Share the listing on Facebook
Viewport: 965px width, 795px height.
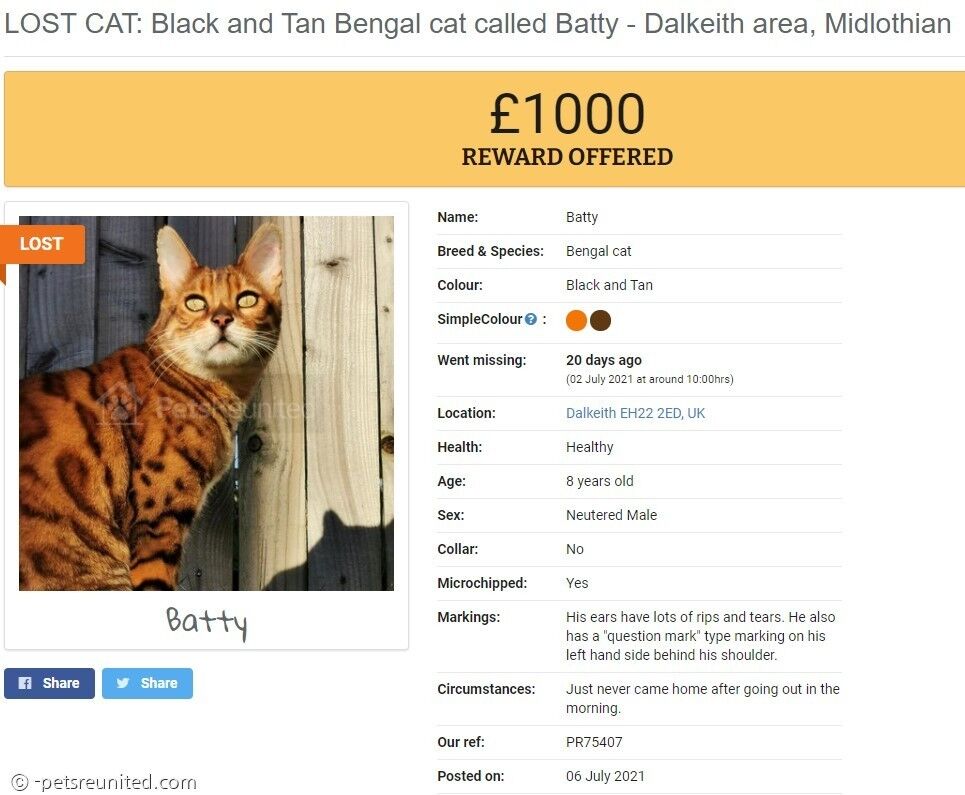pos(49,683)
